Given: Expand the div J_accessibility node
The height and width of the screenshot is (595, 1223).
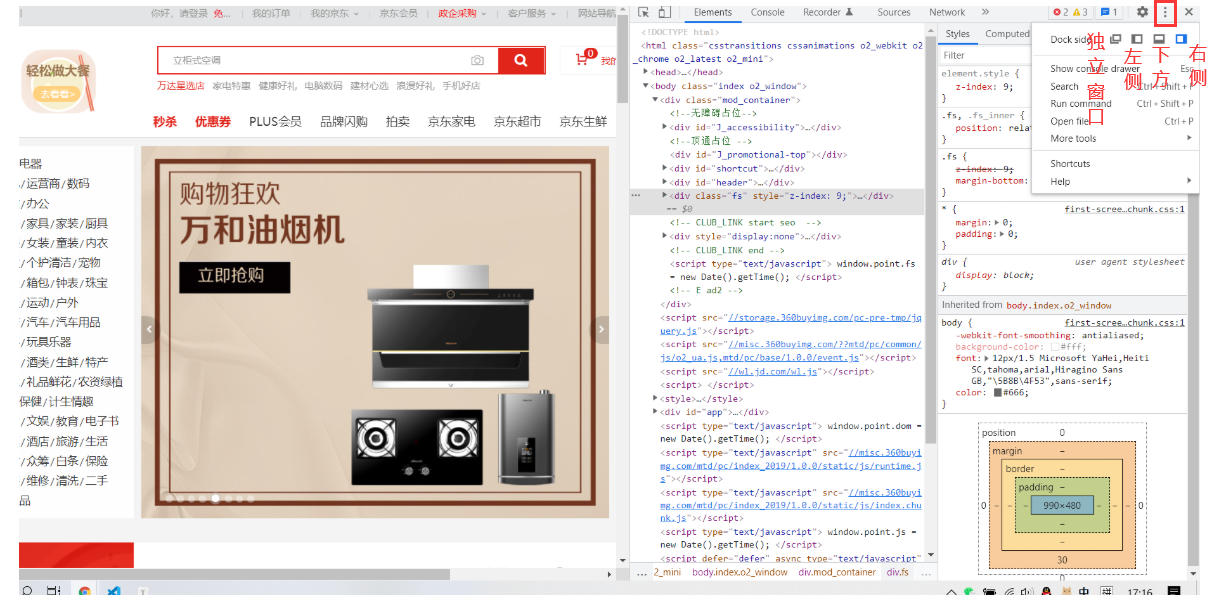Looking at the screenshot, I should click(x=665, y=127).
